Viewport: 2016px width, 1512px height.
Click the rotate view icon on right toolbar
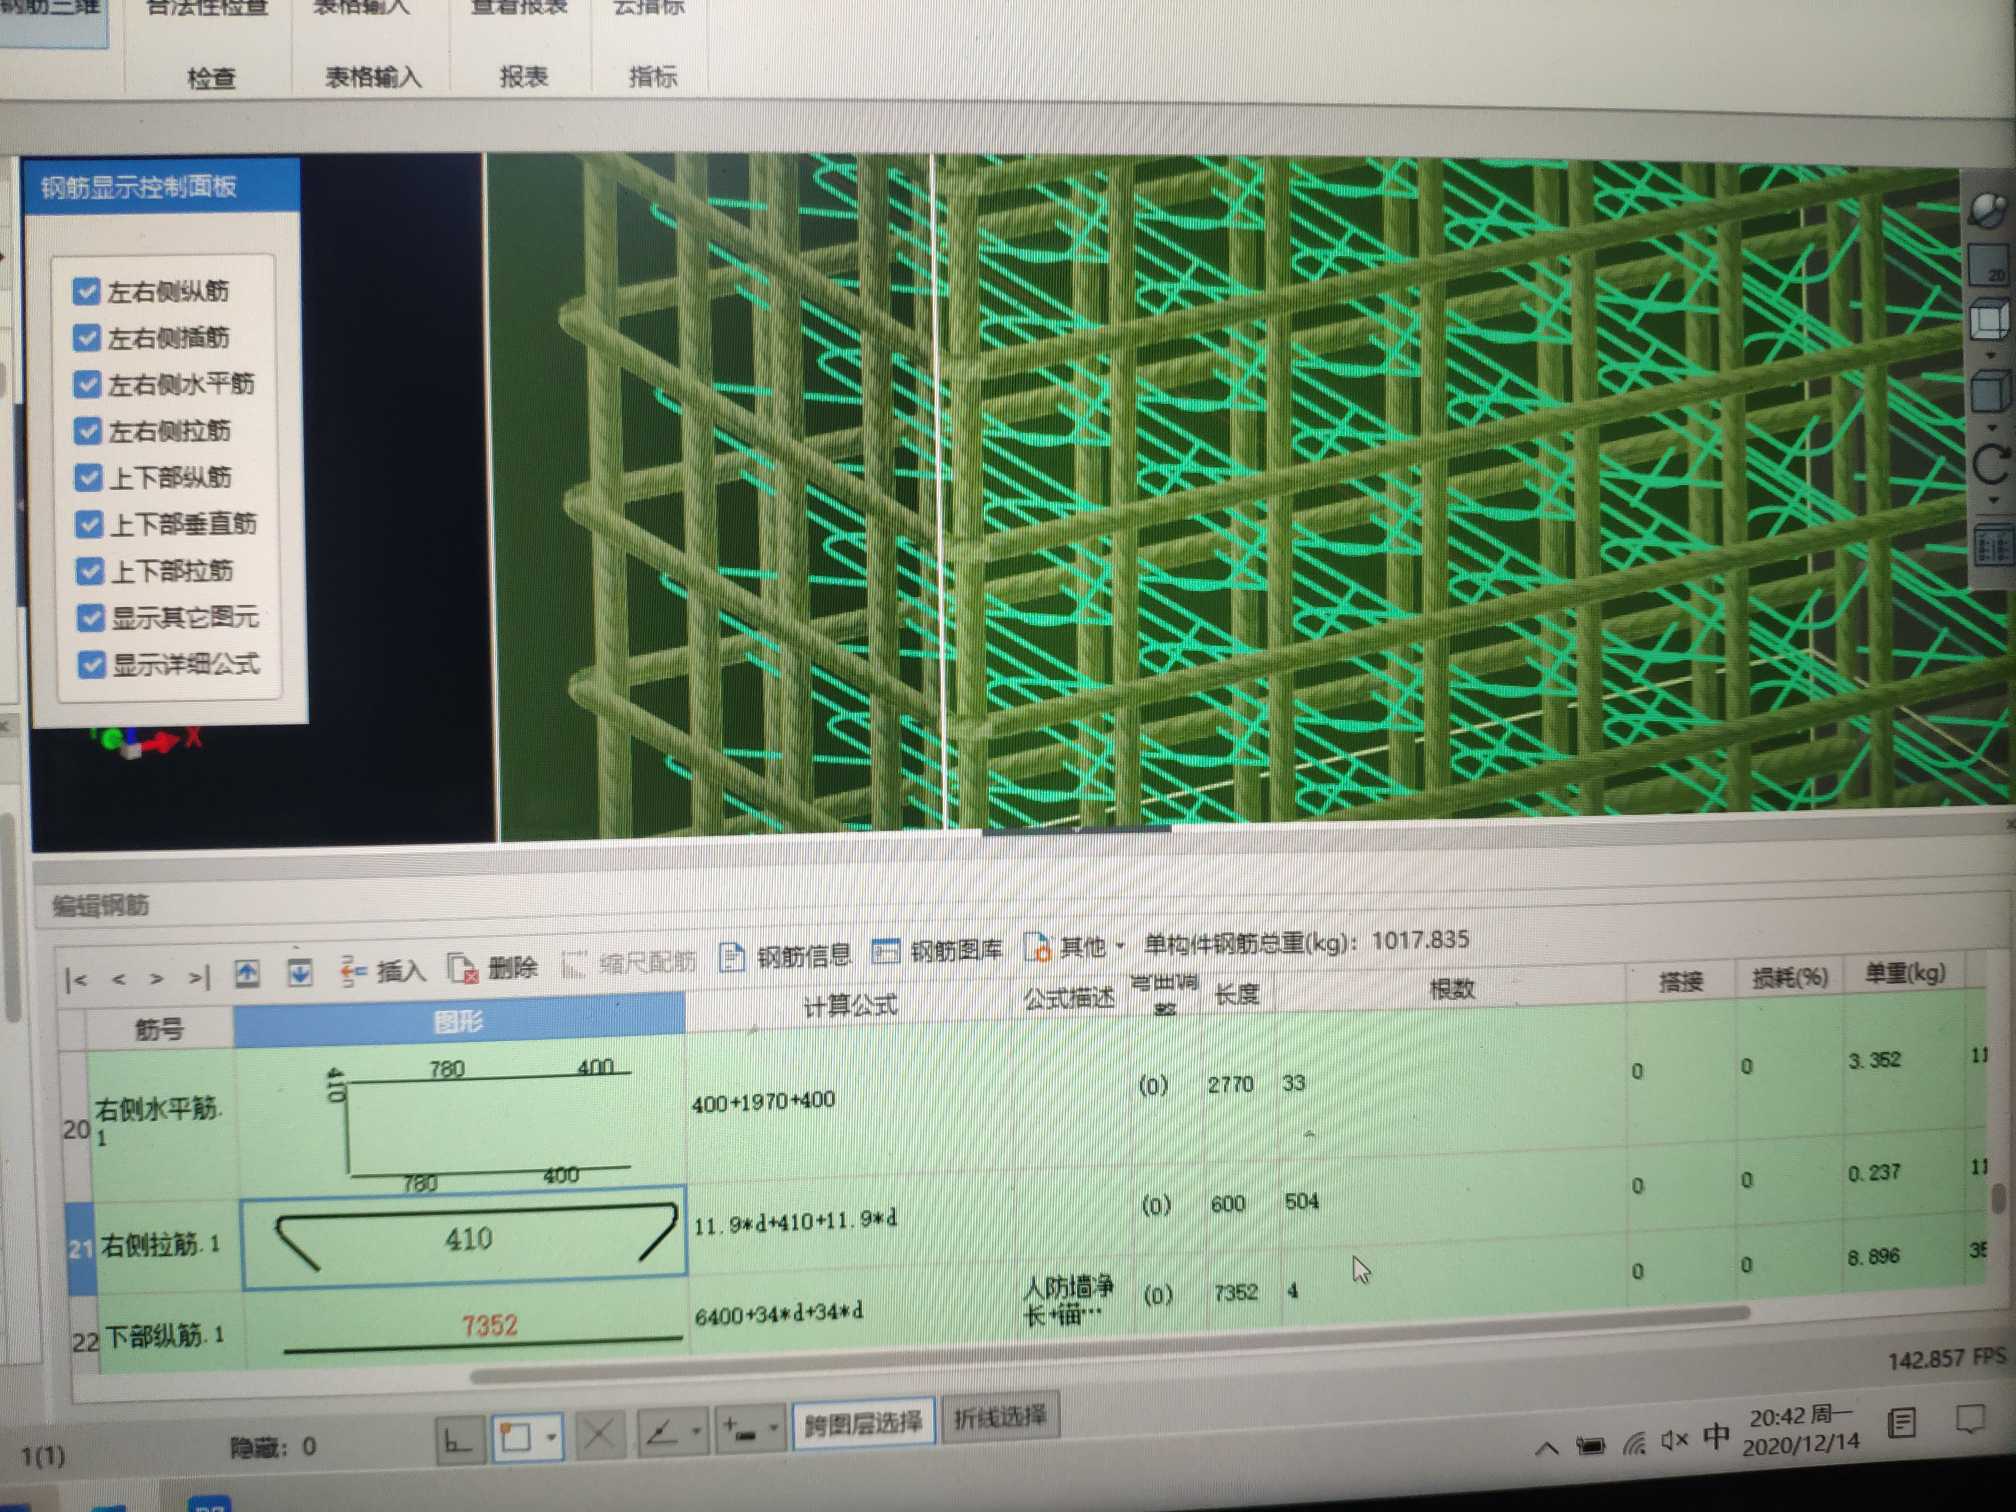tap(1990, 465)
